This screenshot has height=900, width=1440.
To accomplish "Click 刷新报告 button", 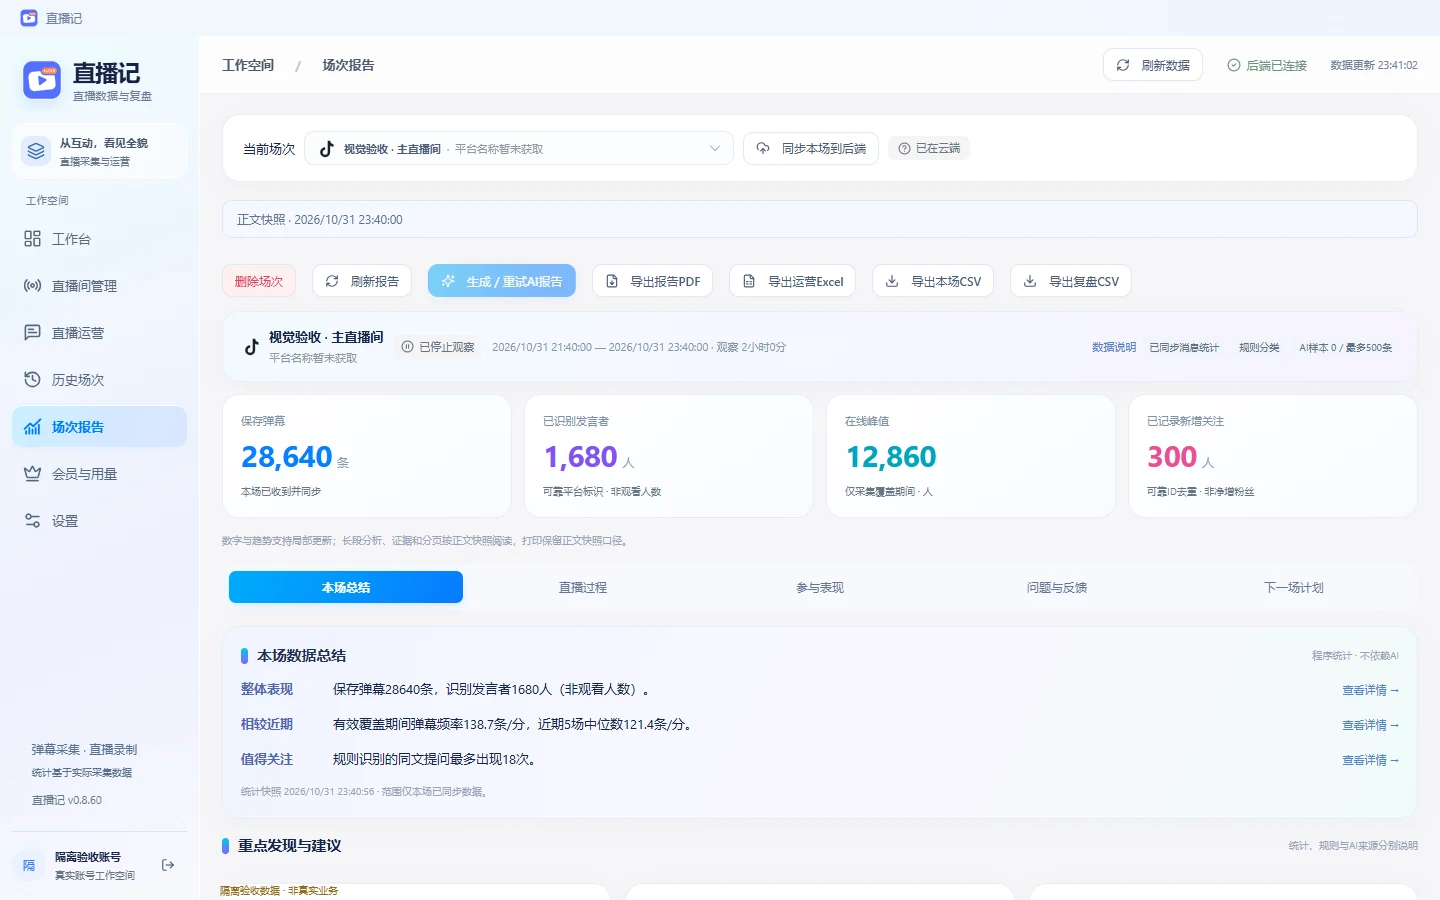I will click(x=362, y=281).
